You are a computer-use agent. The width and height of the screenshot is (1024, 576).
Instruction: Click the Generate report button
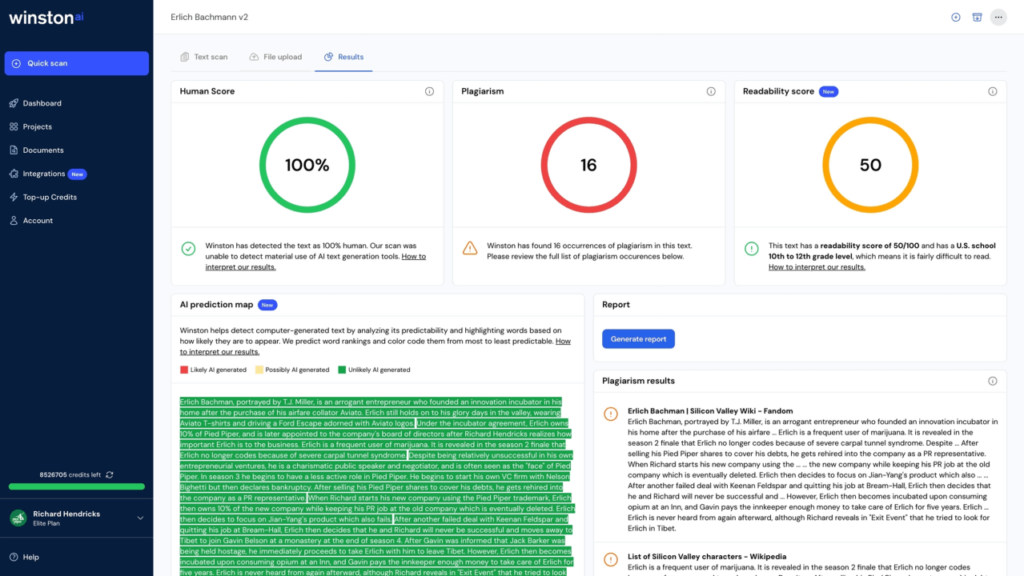pyautogui.click(x=638, y=339)
